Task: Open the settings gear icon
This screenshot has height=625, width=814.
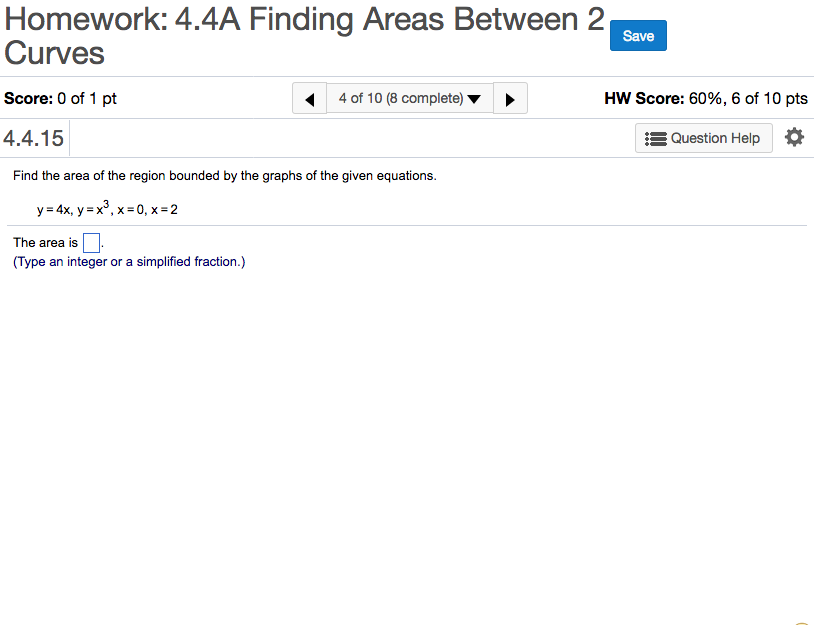Action: (794, 138)
